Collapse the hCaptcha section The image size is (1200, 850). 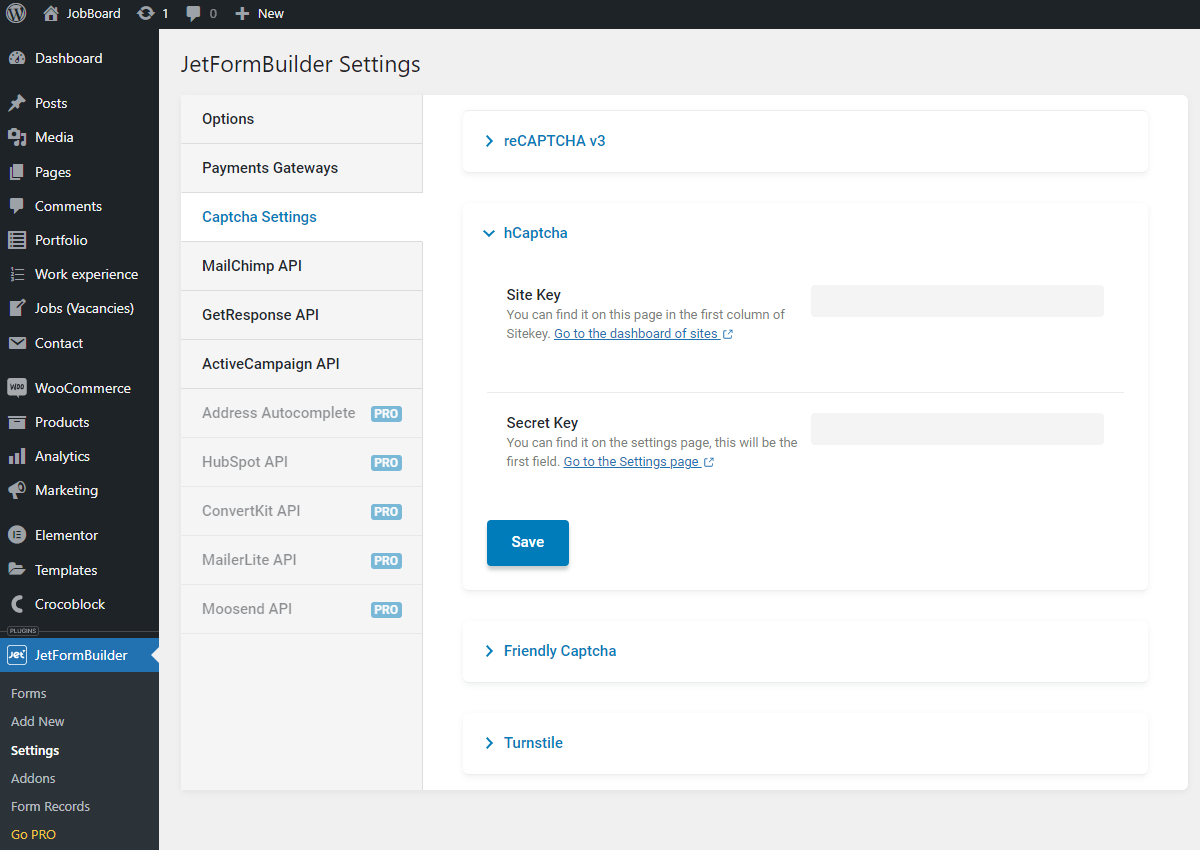pyautogui.click(x=535, y=233)
